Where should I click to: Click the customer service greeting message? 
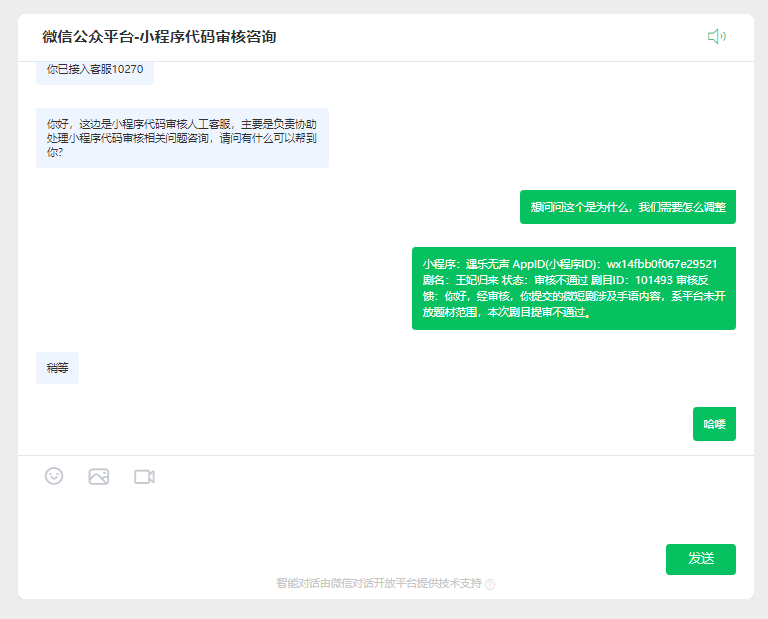(182, 138)
